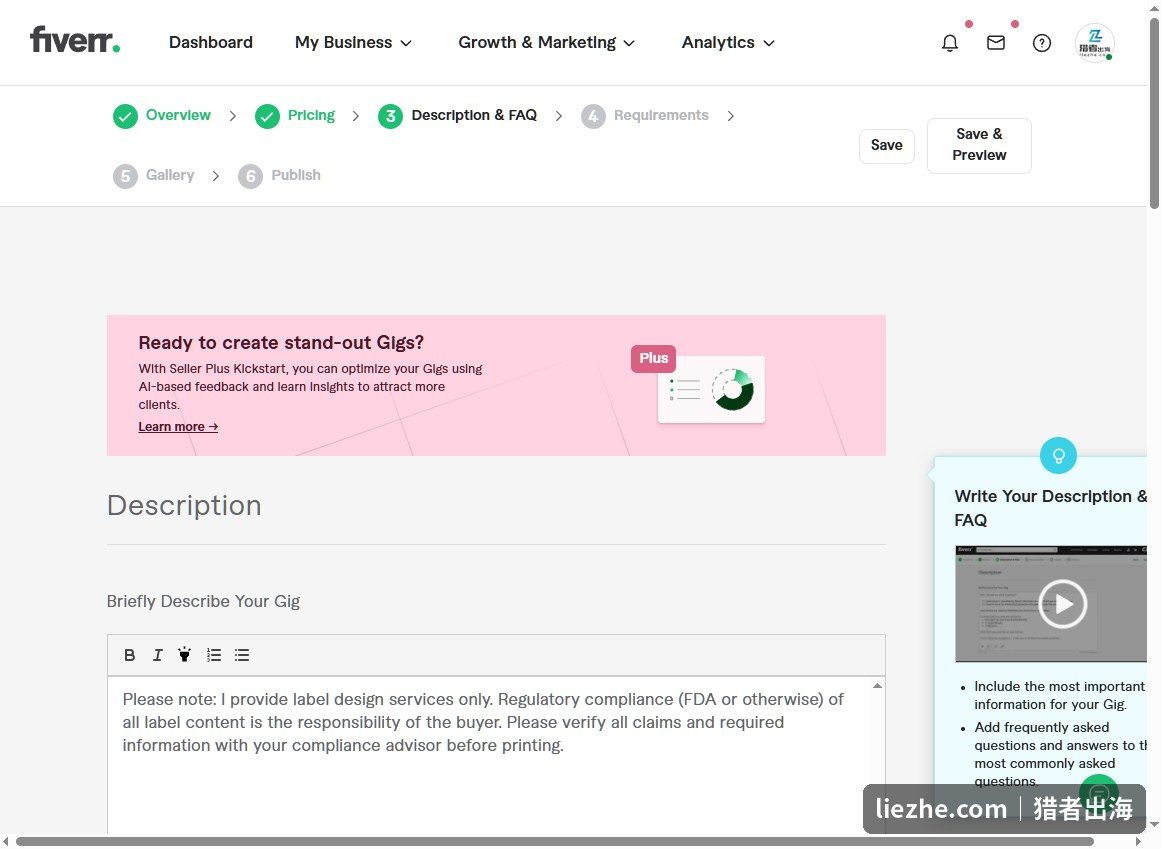Image resolution: width=1162 pixels, height=849 pixels.
Task: Click the "Ready to create stand-out Gigs?" heading
Action: 281,342
